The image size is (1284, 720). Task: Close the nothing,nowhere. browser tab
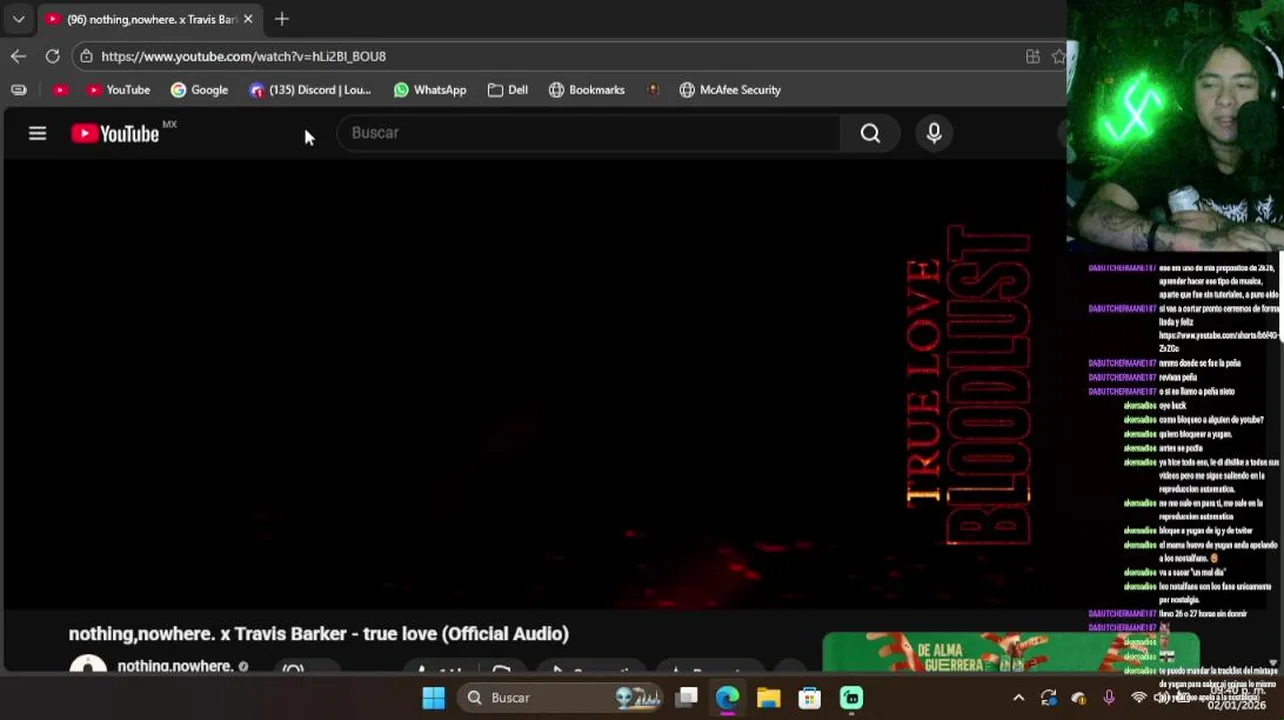(x=248, y=19)
